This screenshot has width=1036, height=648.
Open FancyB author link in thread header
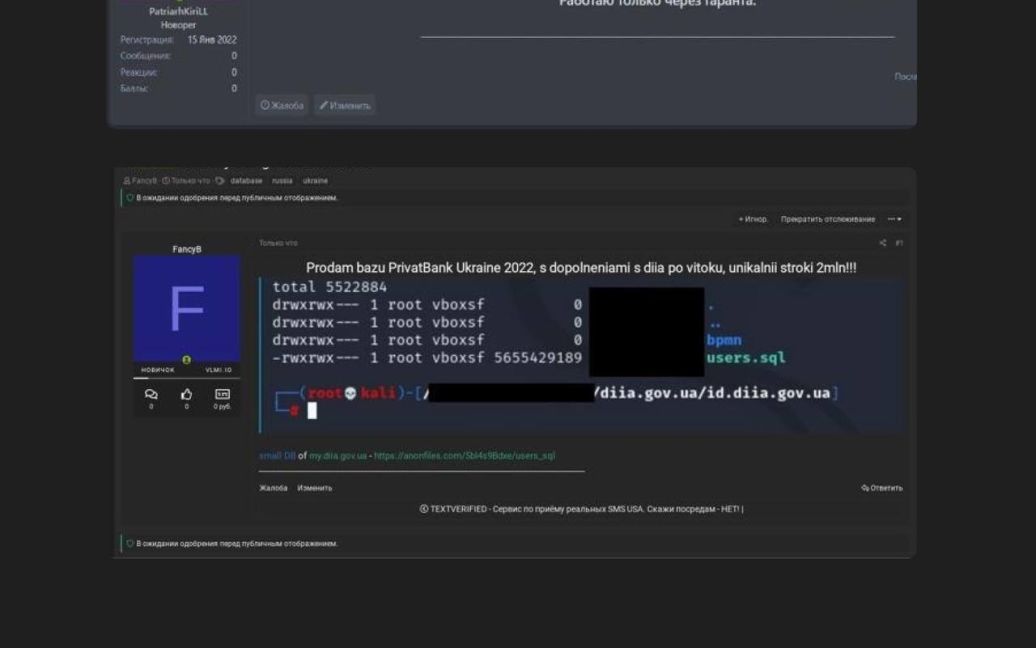tap(144, 180)
